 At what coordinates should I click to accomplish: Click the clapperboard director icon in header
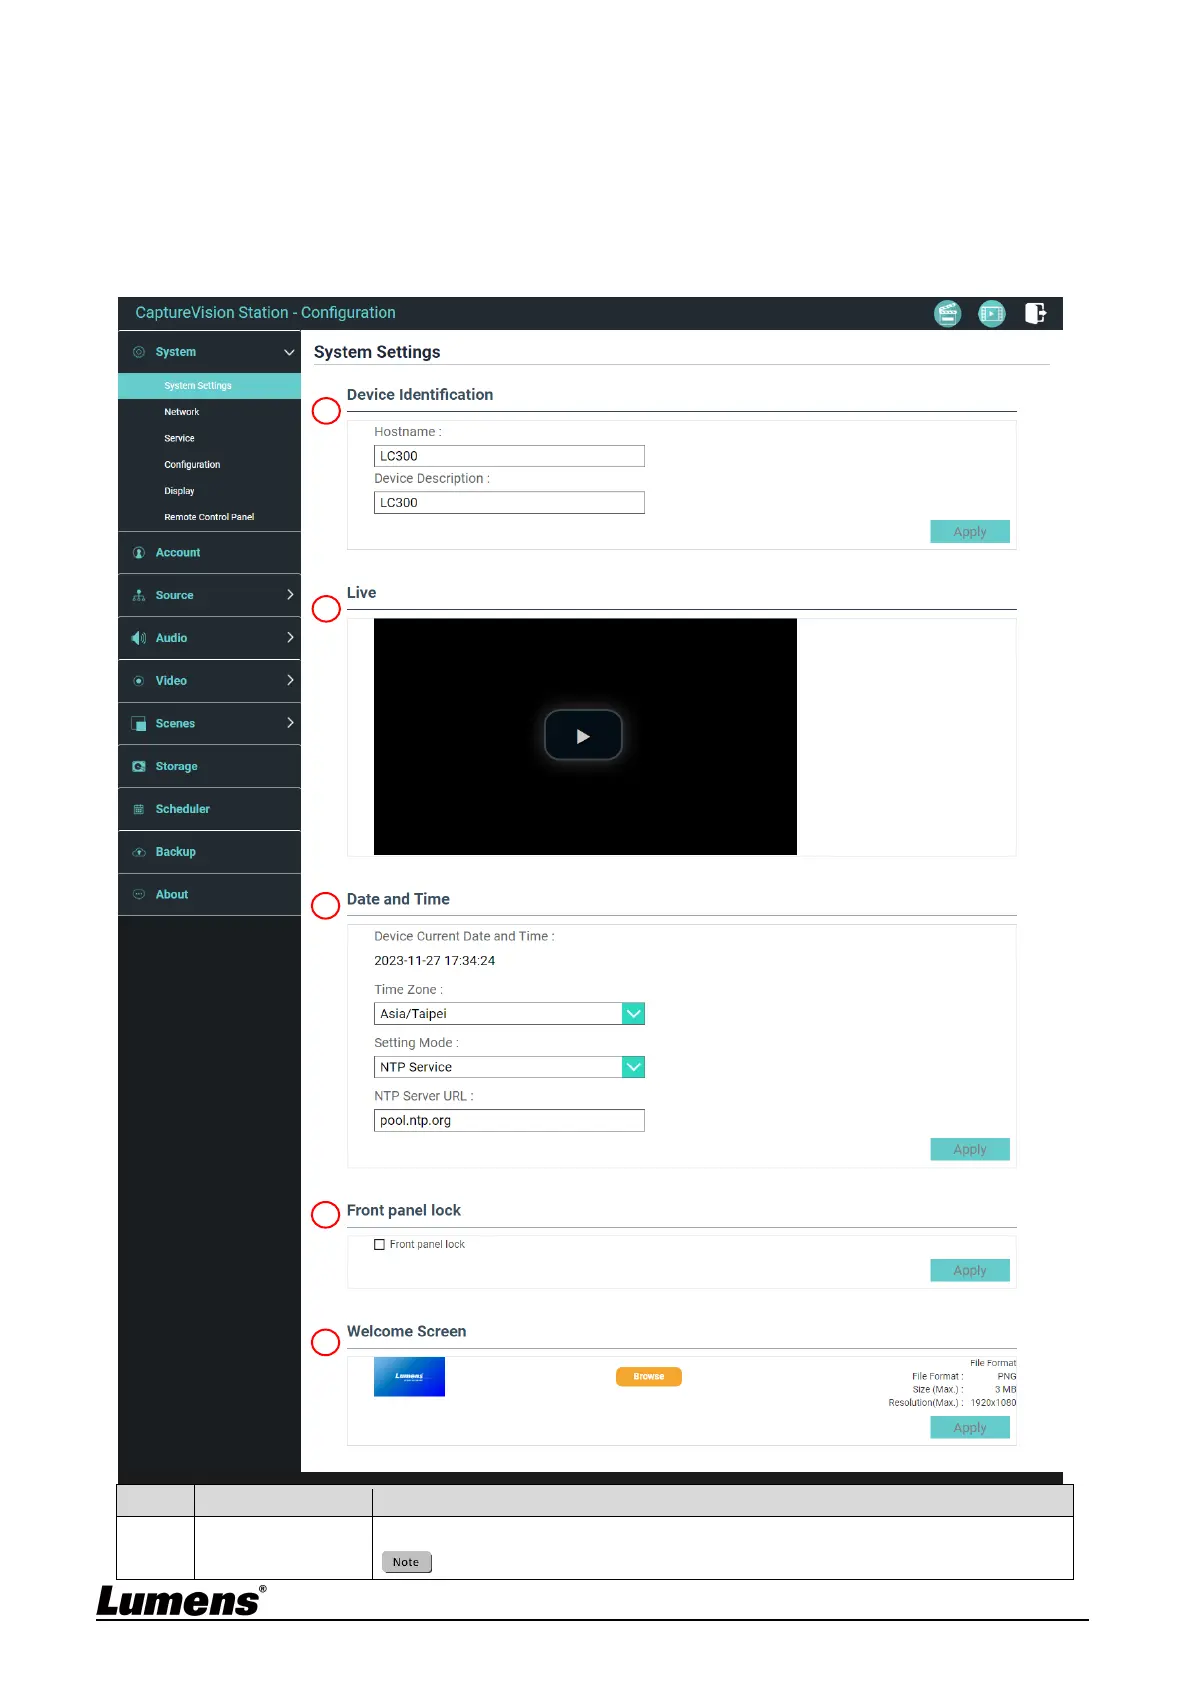pos(947,313)
